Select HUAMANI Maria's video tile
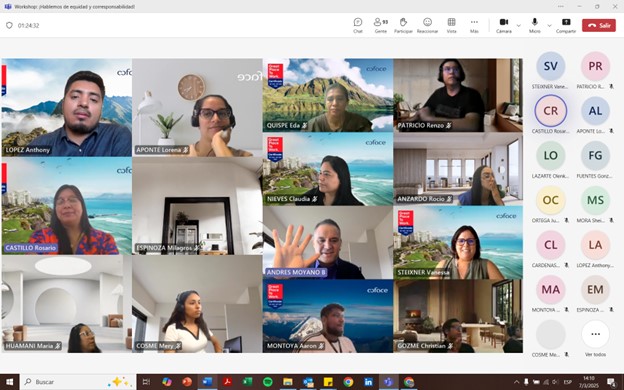 pos(67,304)
